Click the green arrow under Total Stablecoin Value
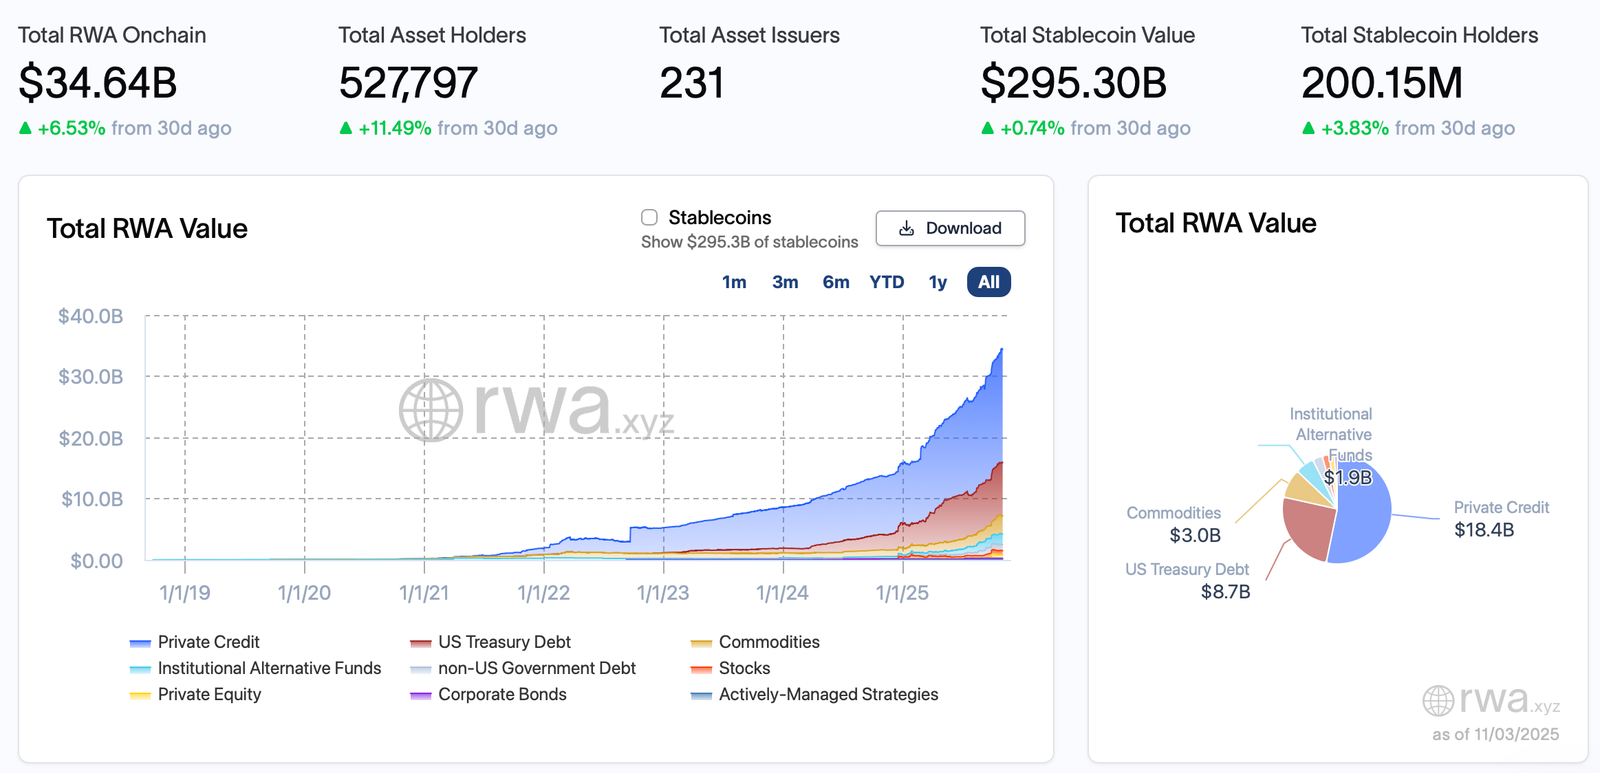Image resolution: width=1600 pixels, height=773 pixels. click(987, 128)
